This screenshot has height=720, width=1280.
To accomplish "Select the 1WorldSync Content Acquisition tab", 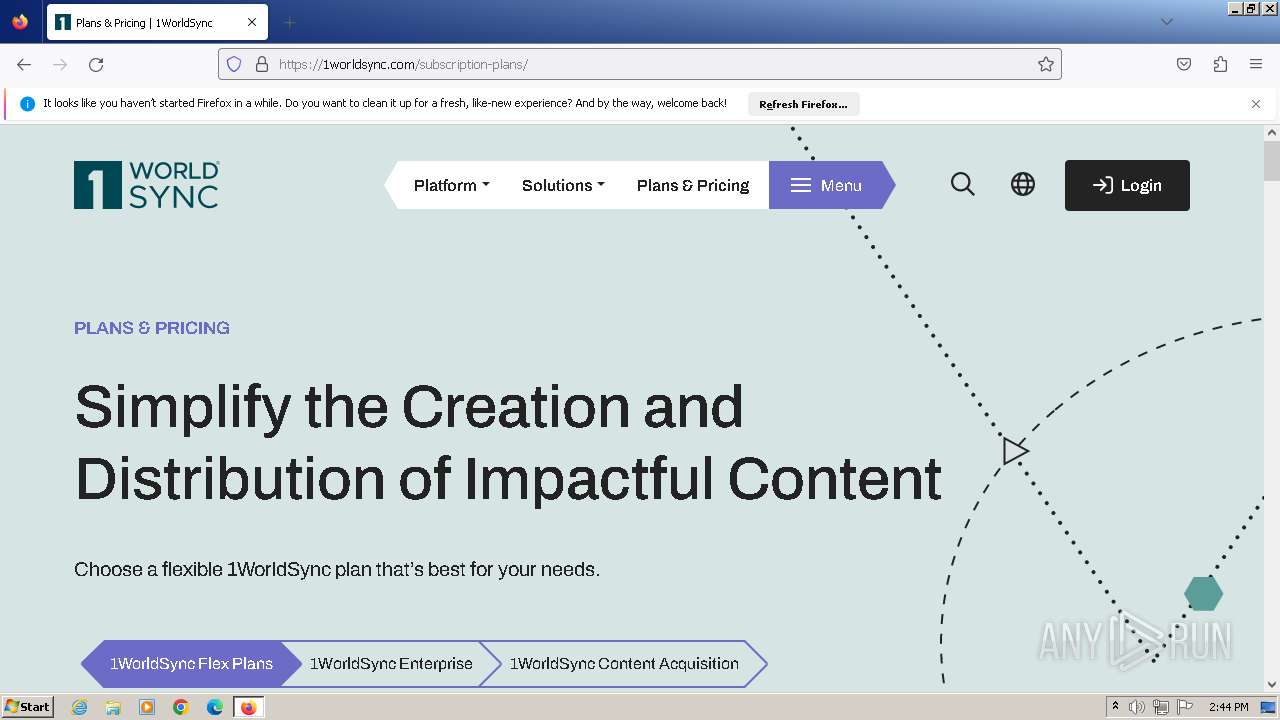I will pyautogui.click(x=624, y=664).
